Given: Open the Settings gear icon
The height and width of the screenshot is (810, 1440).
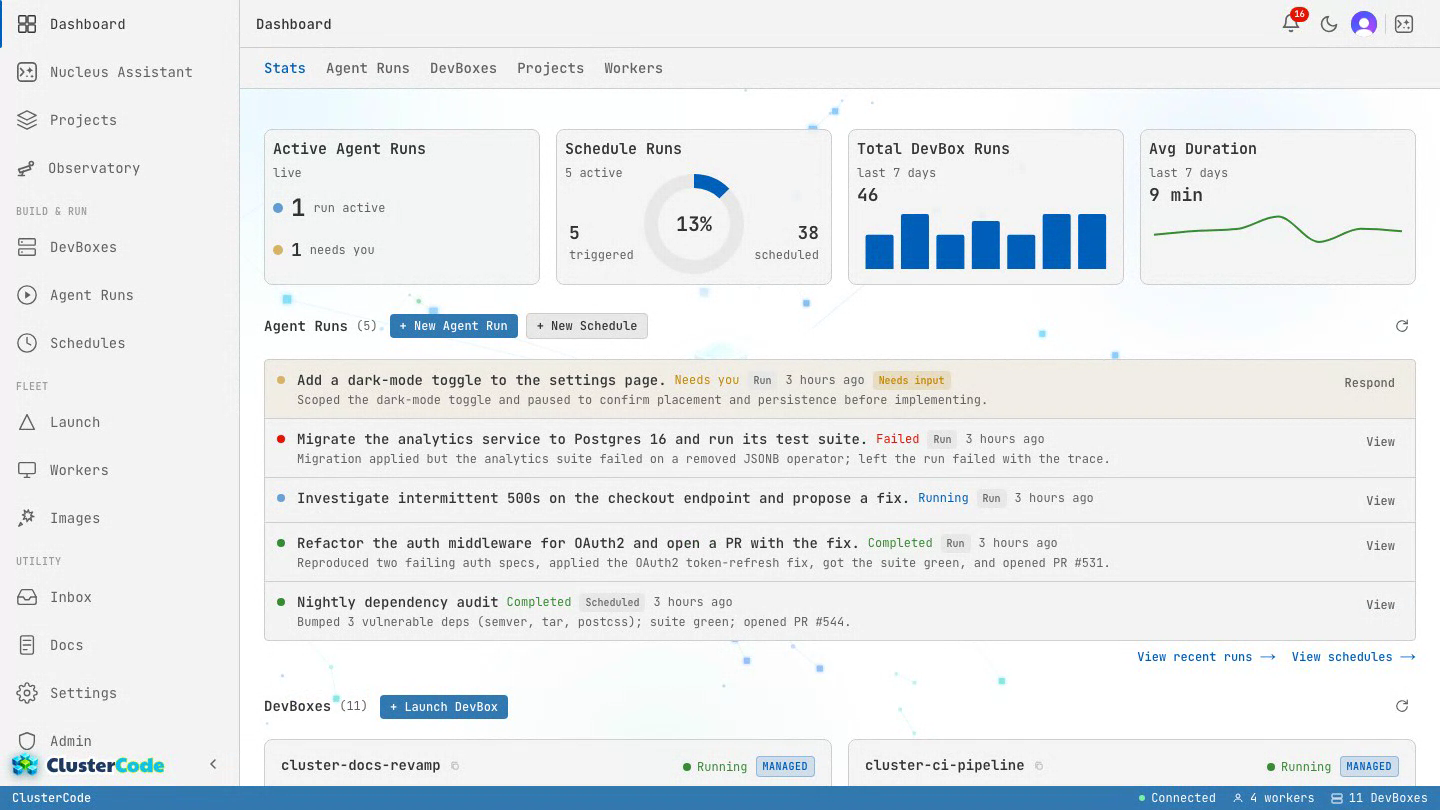Looking at the screenshot, I should [x=27, y=693].
